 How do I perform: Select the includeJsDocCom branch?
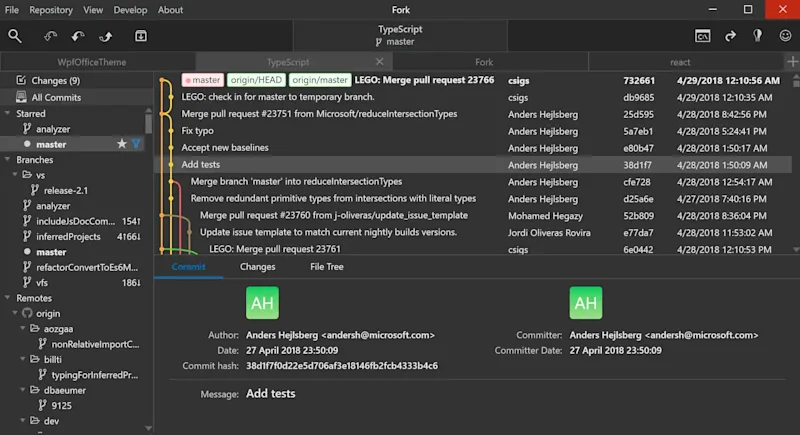click(x=76, y=221)
